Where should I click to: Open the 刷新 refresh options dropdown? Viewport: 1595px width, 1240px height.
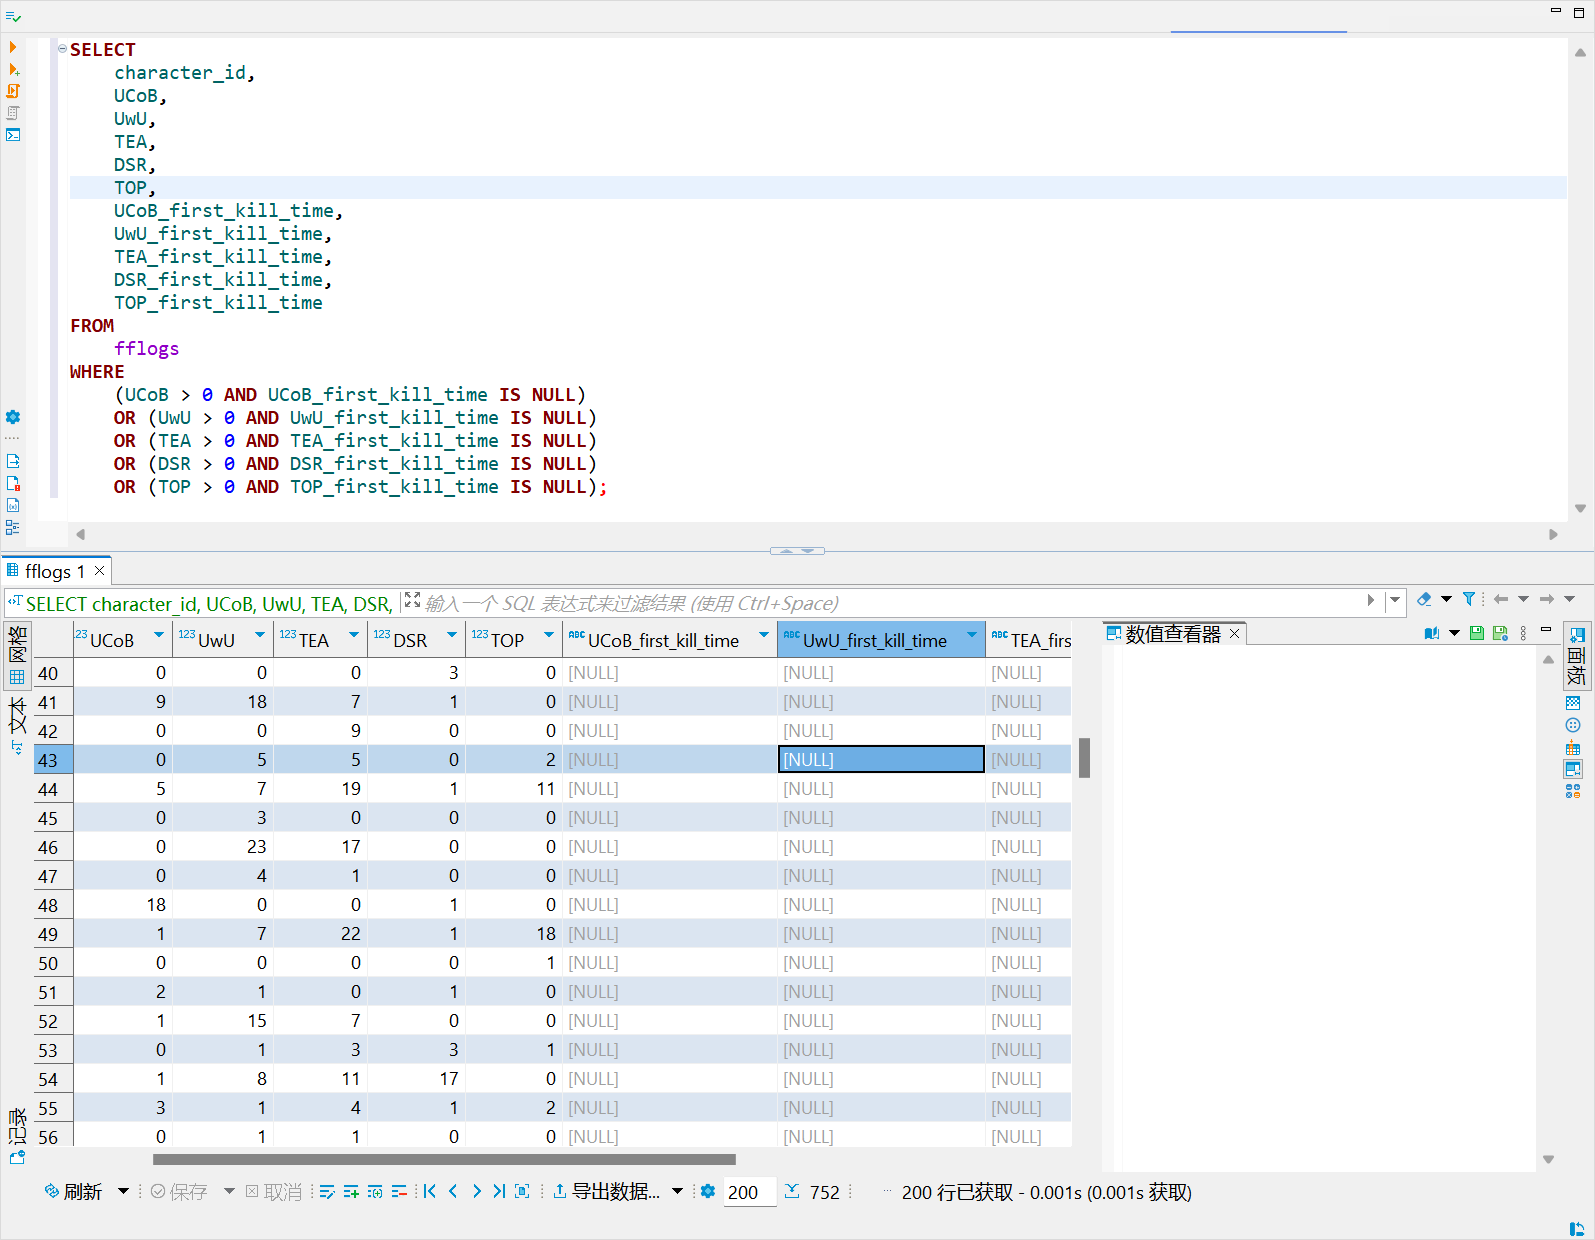[x=123, y=1191]
